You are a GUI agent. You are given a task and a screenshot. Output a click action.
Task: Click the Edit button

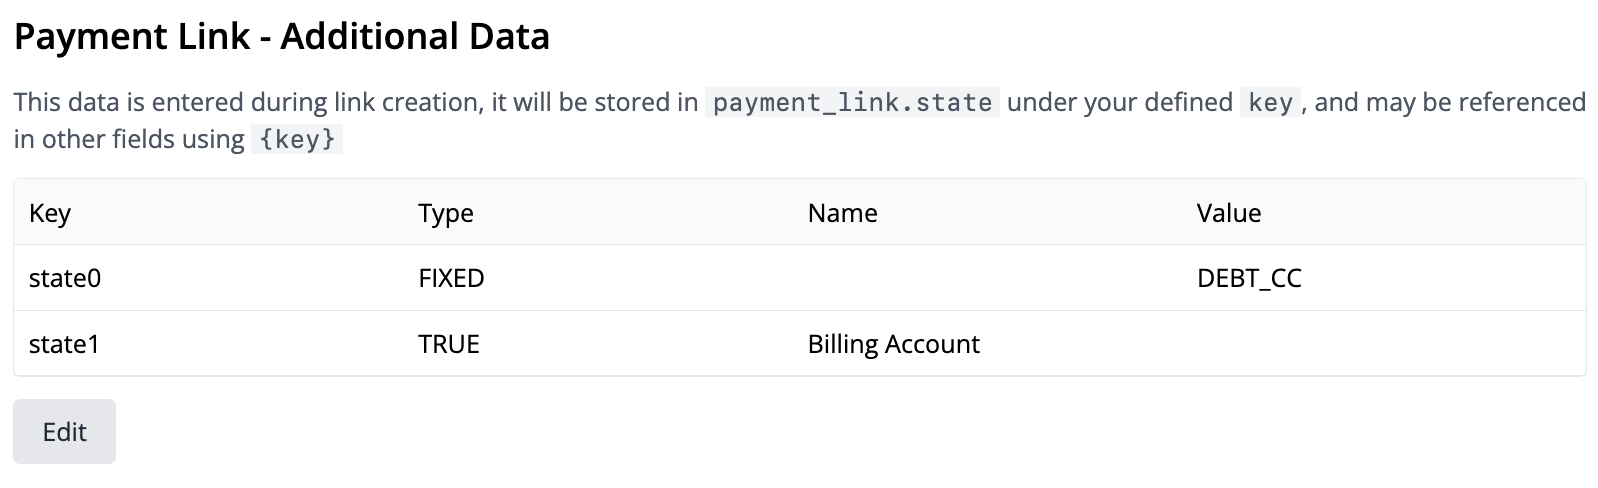64,432
